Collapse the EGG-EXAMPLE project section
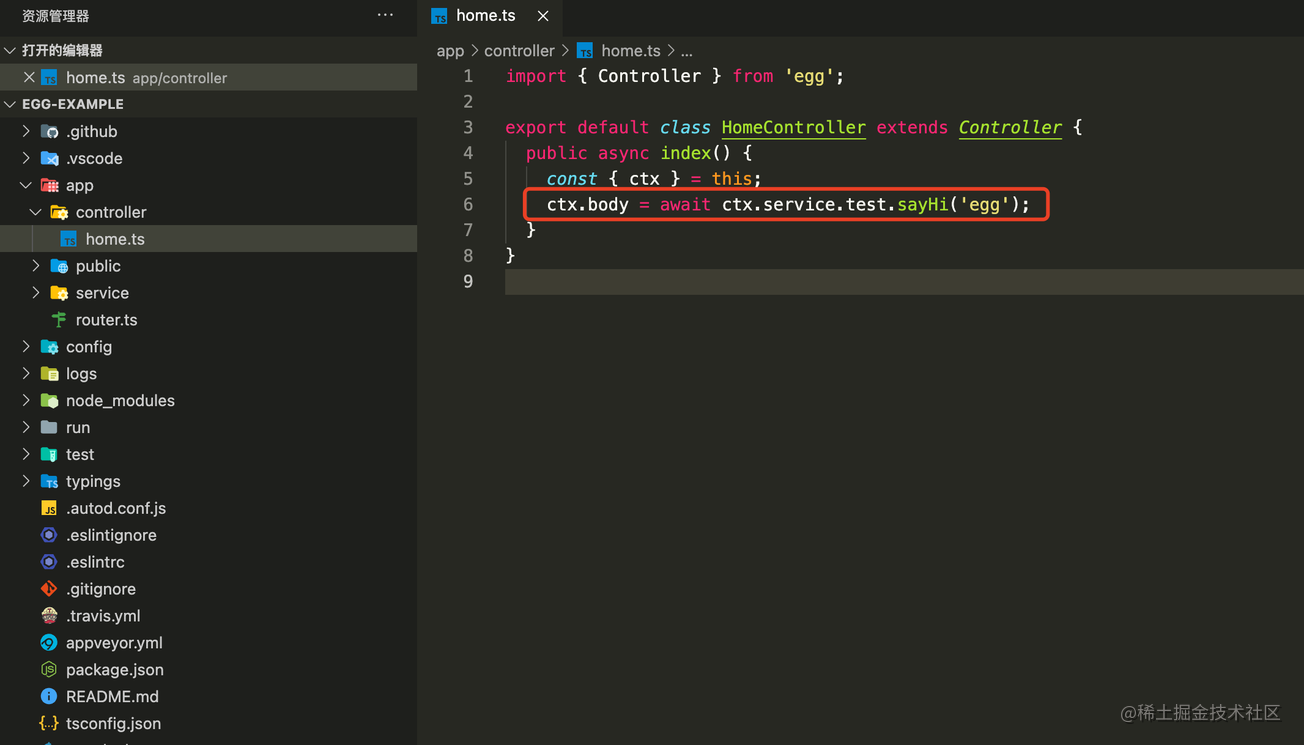1304x745 pixels. pos(10,104)
